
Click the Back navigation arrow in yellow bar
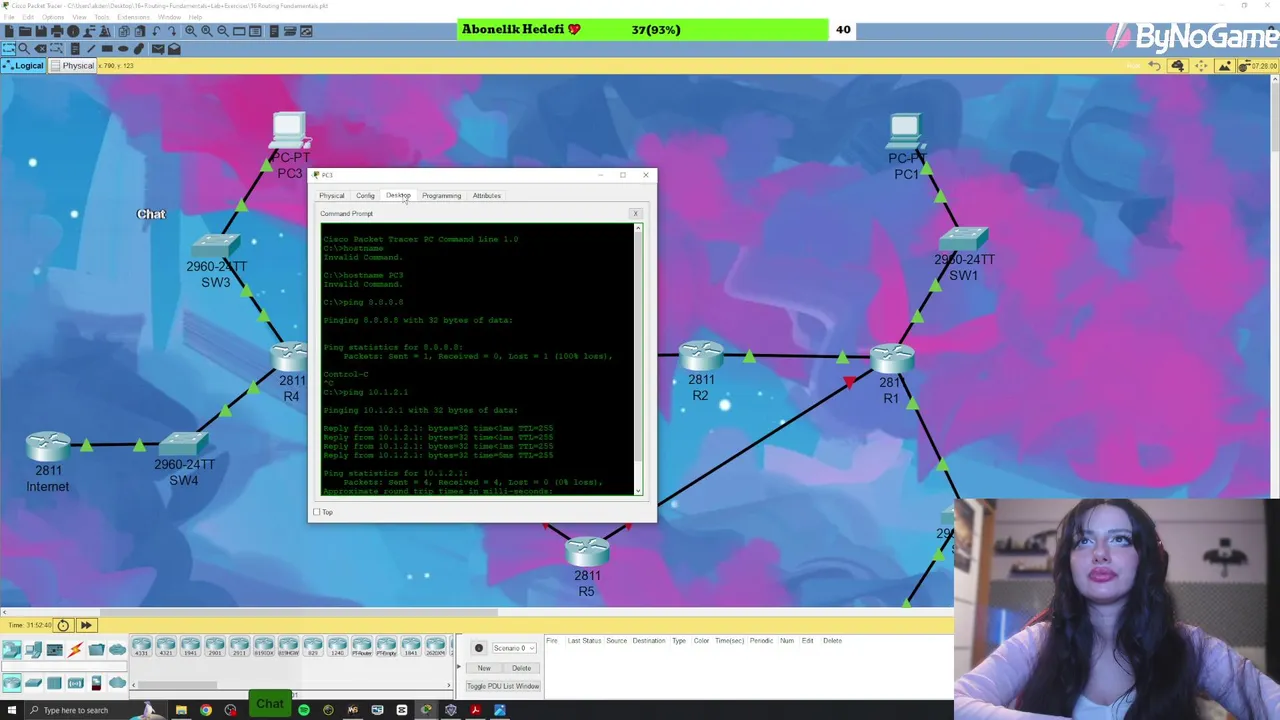1154,65
